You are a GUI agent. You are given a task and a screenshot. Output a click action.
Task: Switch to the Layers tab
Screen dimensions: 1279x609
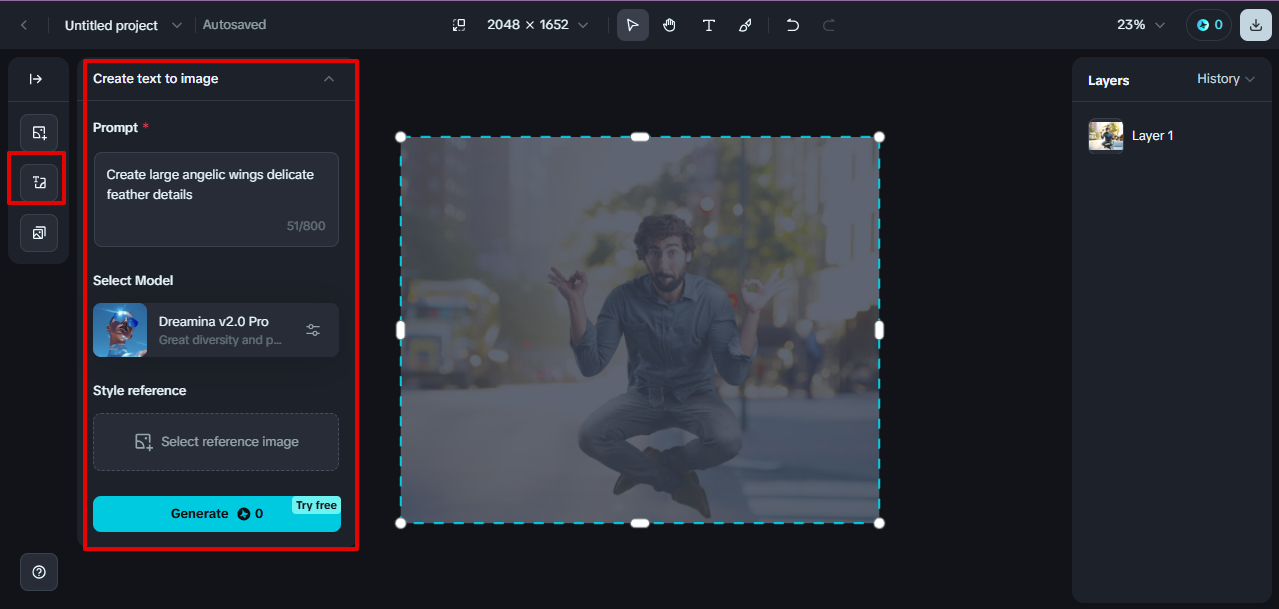1108,80
